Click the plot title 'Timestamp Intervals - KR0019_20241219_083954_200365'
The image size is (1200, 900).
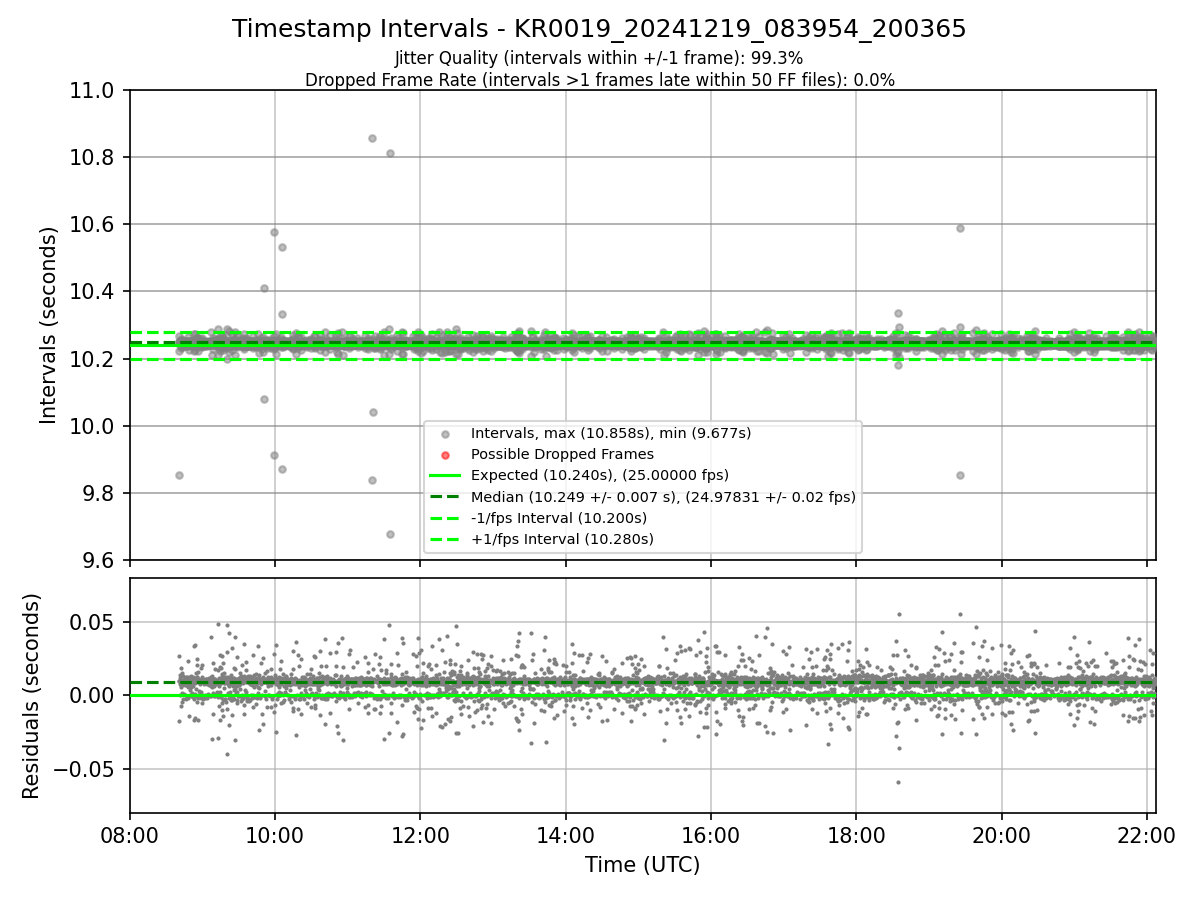point(599,29)
